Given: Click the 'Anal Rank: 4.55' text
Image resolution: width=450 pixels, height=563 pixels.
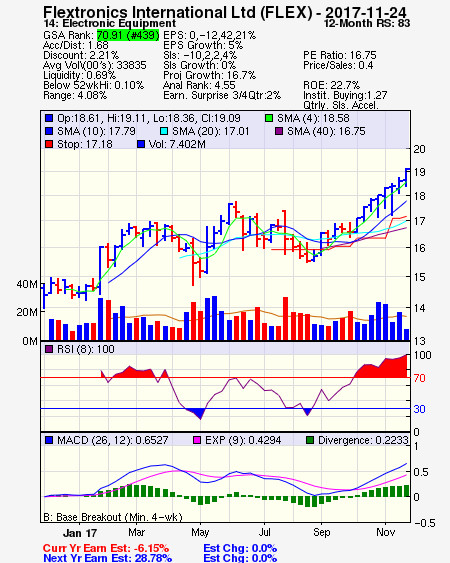Looking at the screenshot, I should click(x=199, y=85).
